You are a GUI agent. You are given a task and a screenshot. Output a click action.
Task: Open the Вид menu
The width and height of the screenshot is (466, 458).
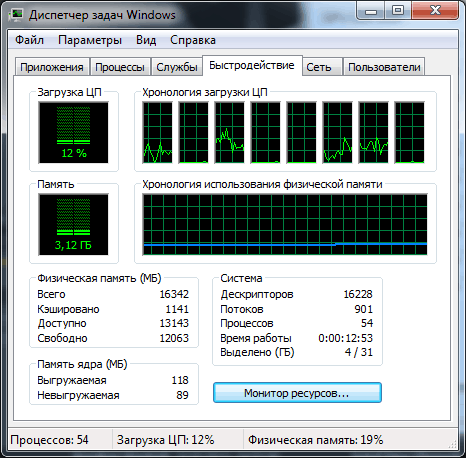point(146,40)
